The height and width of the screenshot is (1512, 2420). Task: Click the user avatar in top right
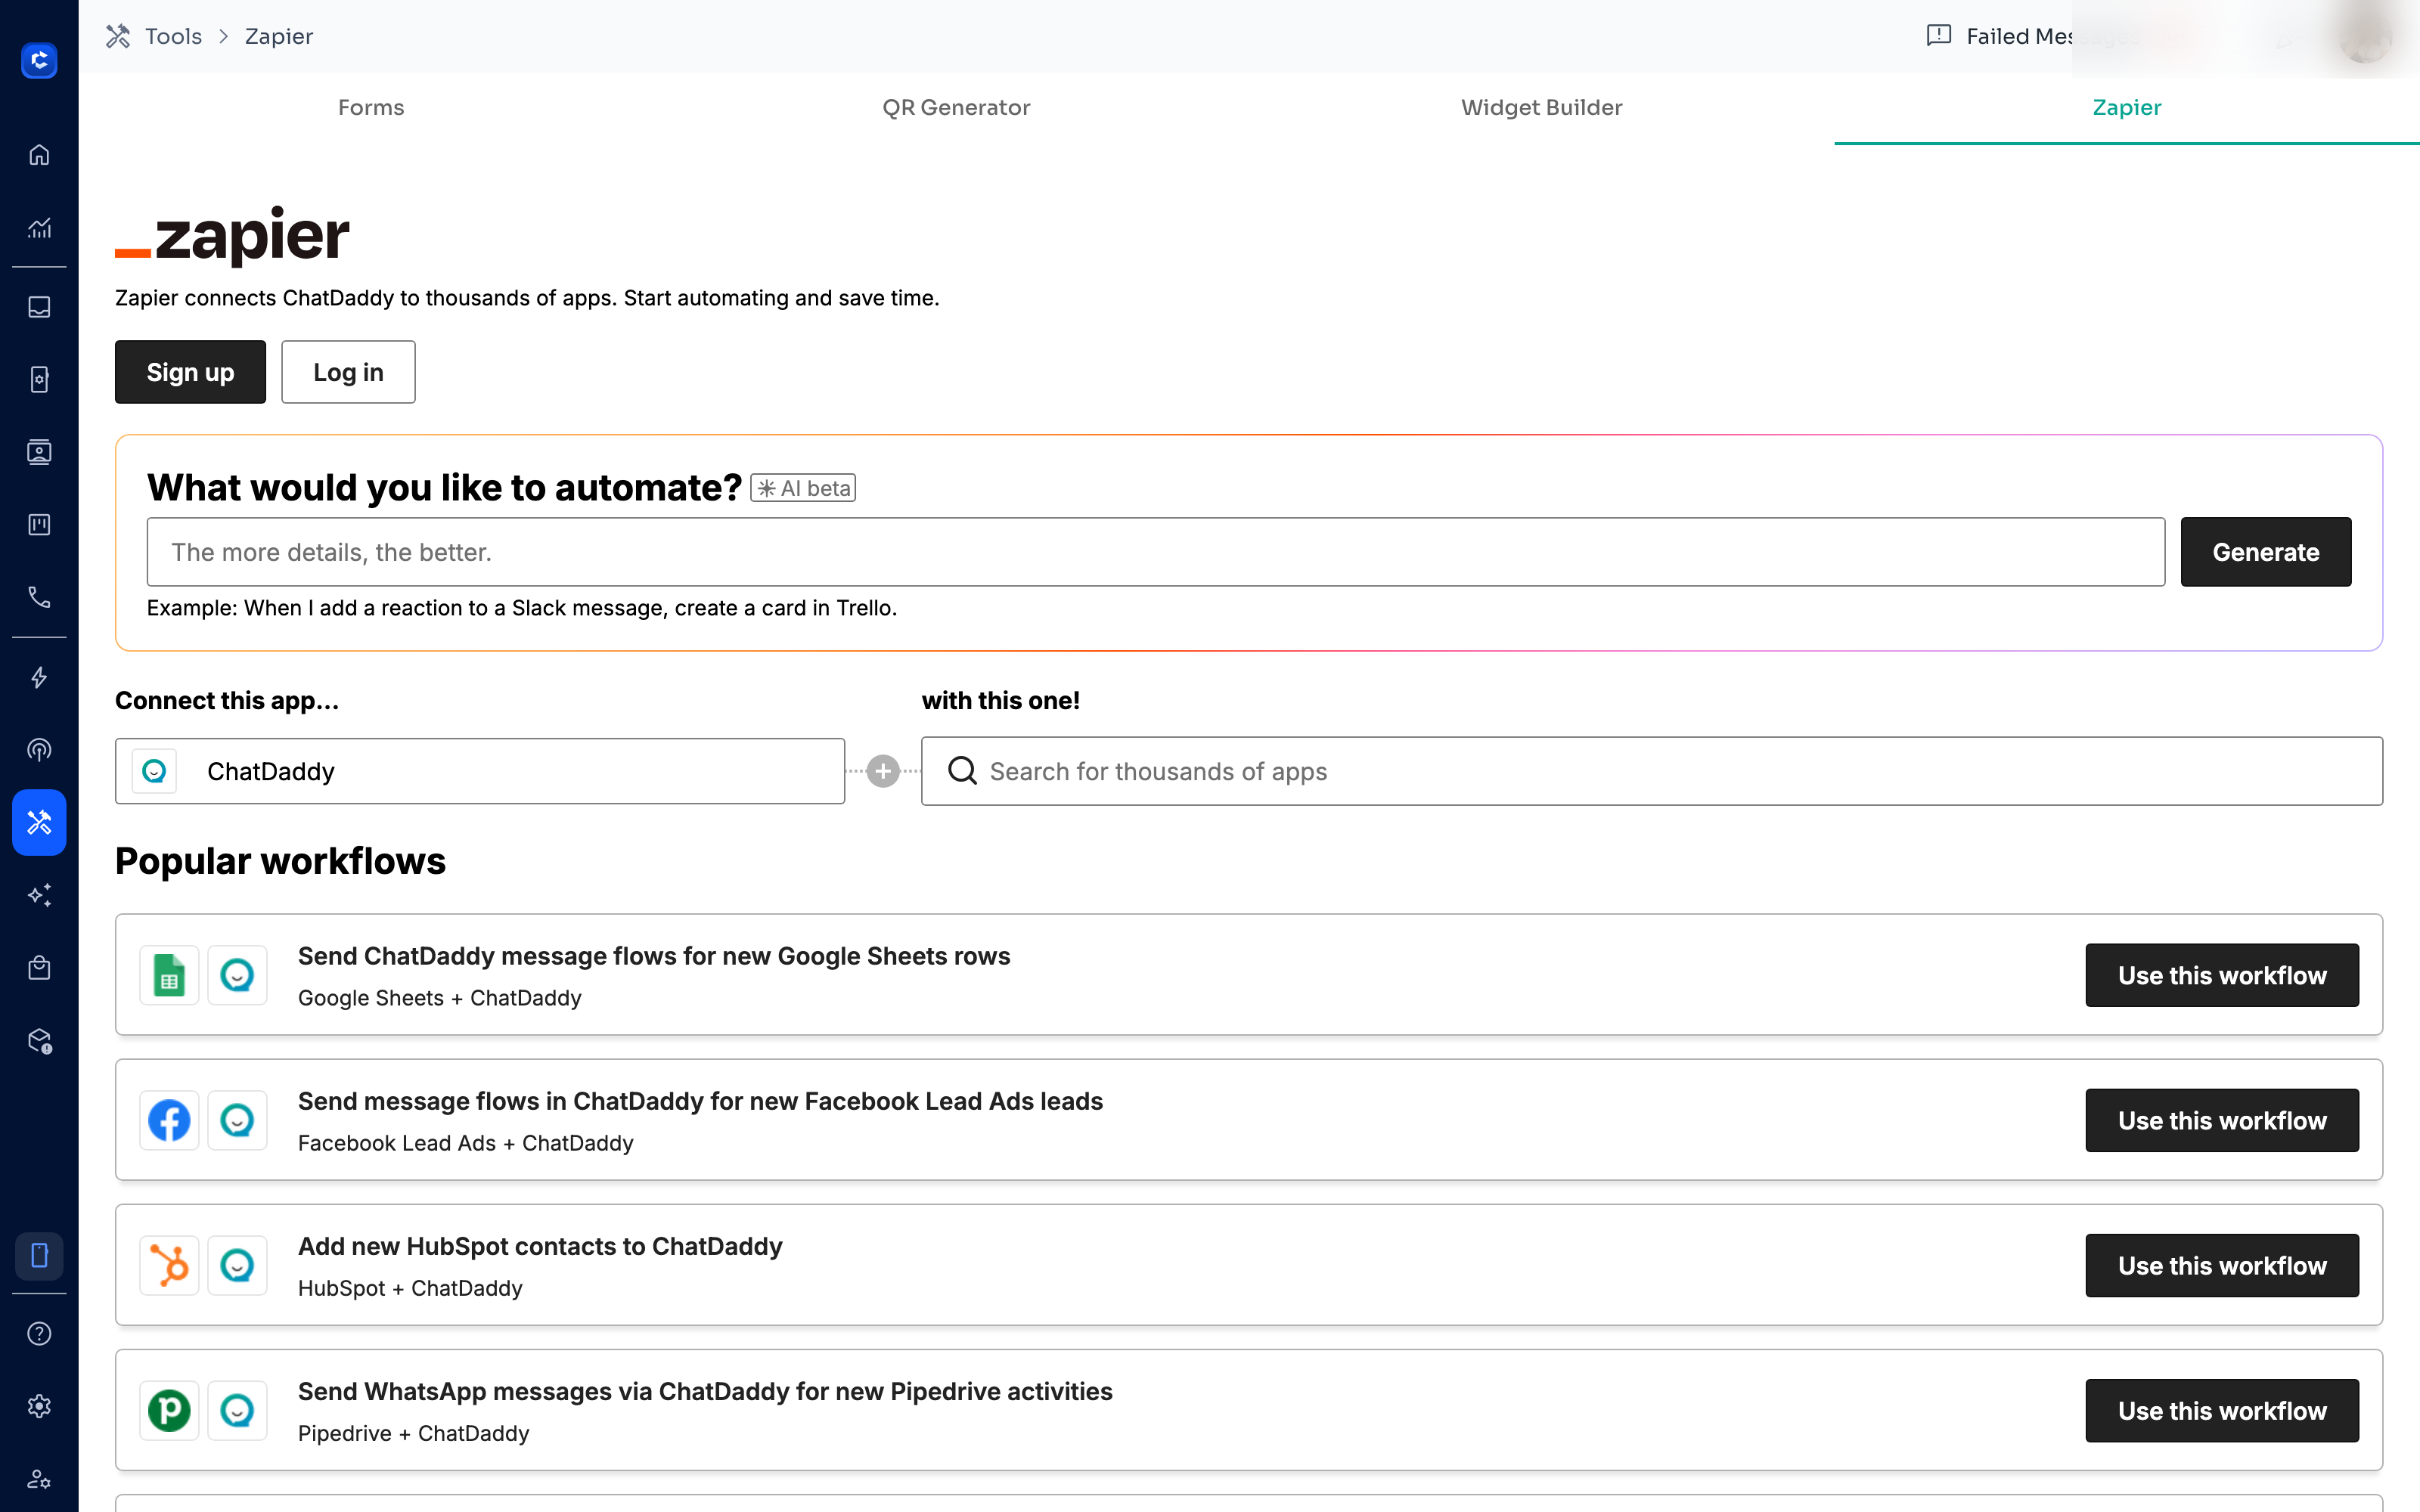pos(2365,36)
